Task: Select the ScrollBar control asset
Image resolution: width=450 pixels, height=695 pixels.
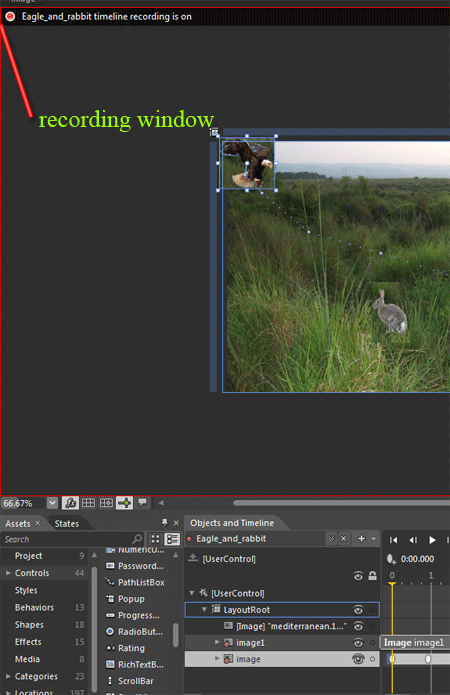Action: 130,681
